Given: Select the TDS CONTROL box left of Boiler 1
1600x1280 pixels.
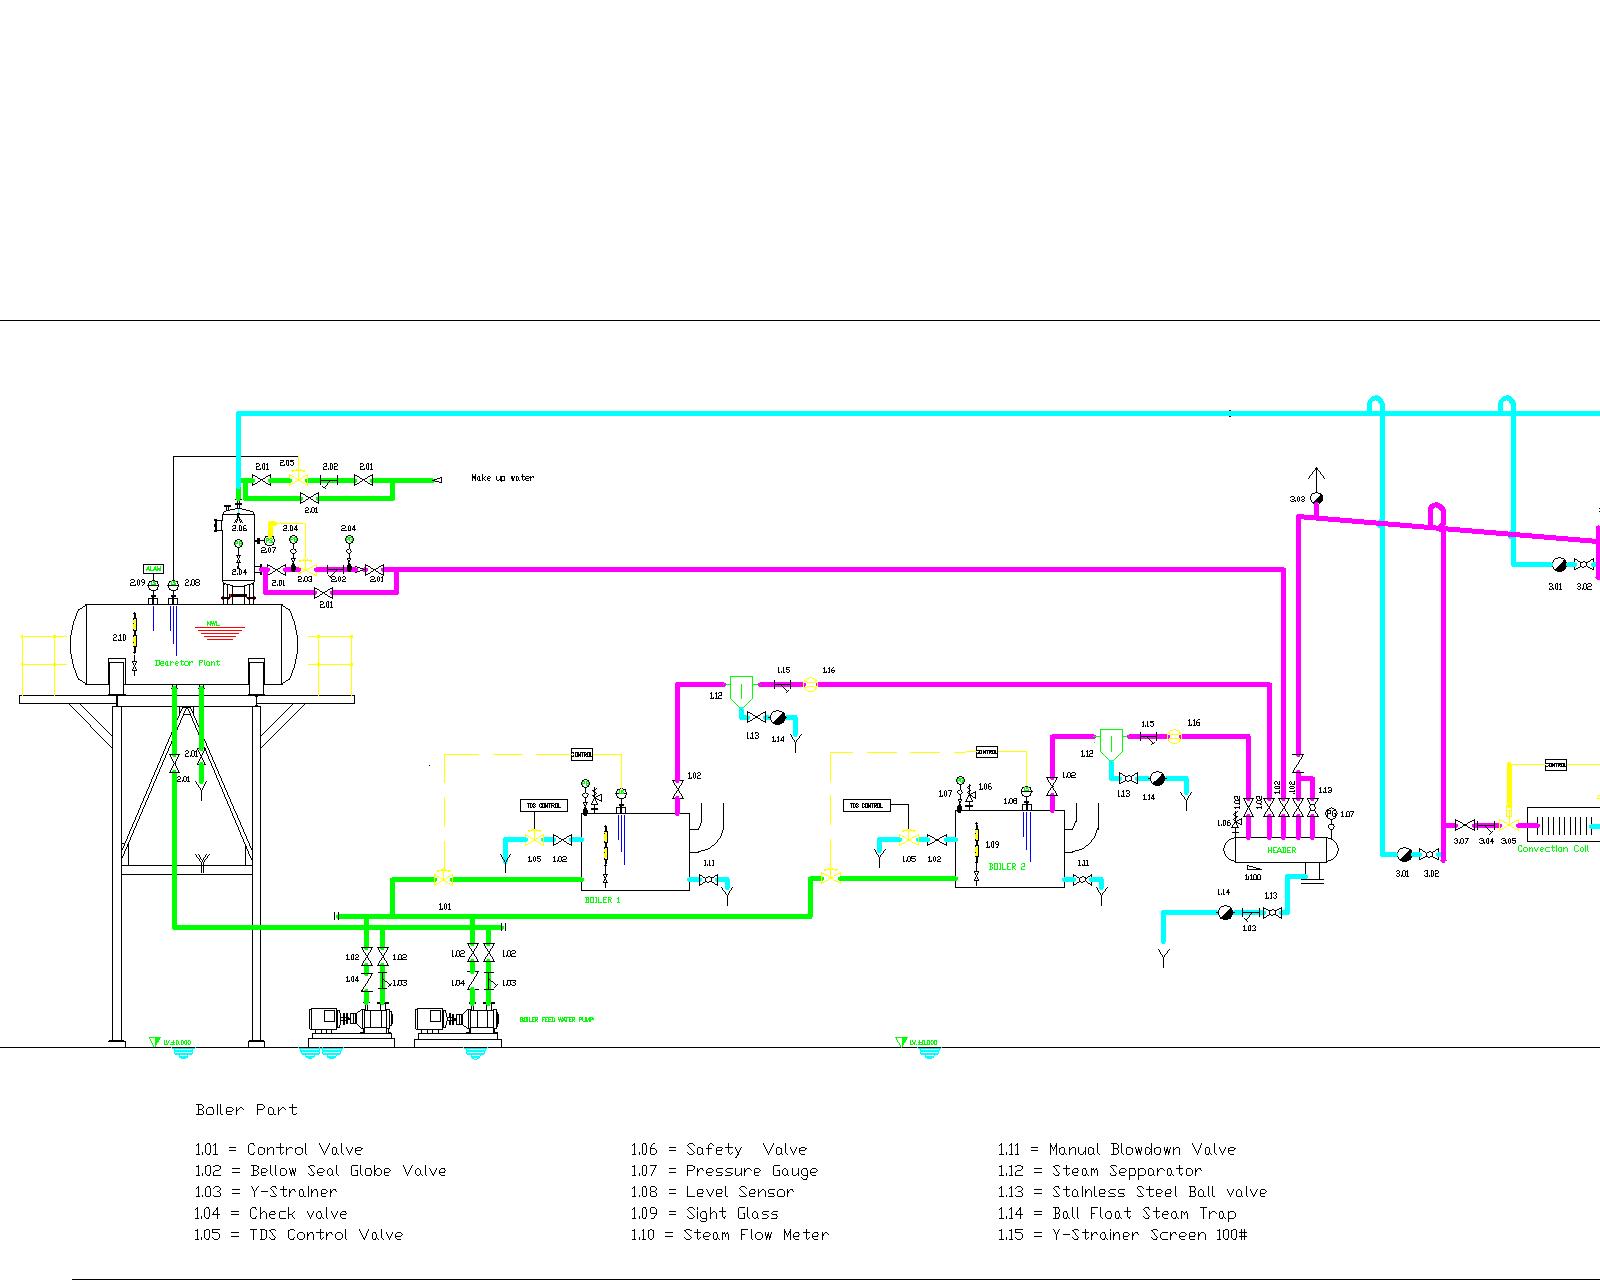Looking at the screenshot, I should (543, 805).
